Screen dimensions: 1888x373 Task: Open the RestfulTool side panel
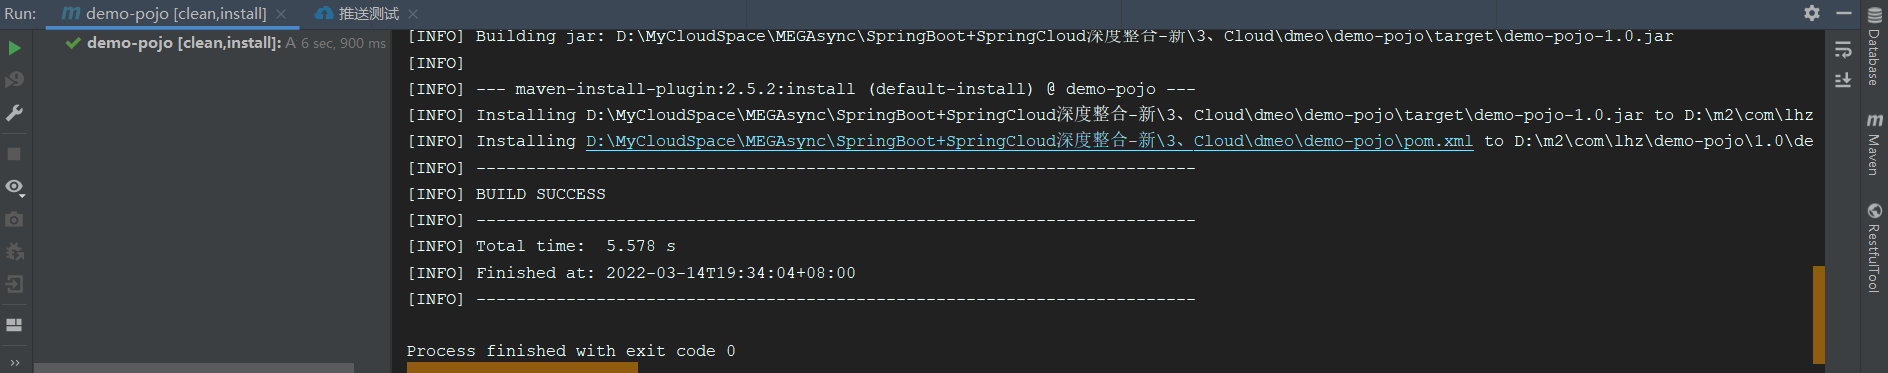[x=1874, y=247]
